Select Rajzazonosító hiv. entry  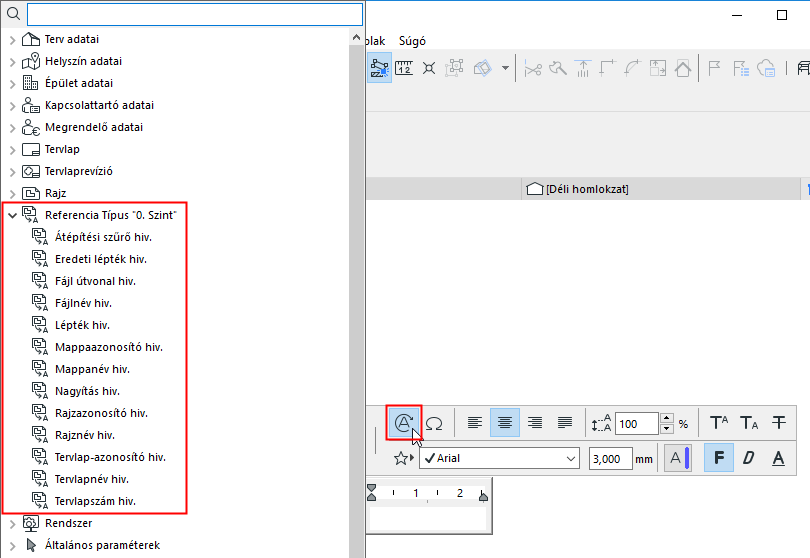(x=101, y=413)
